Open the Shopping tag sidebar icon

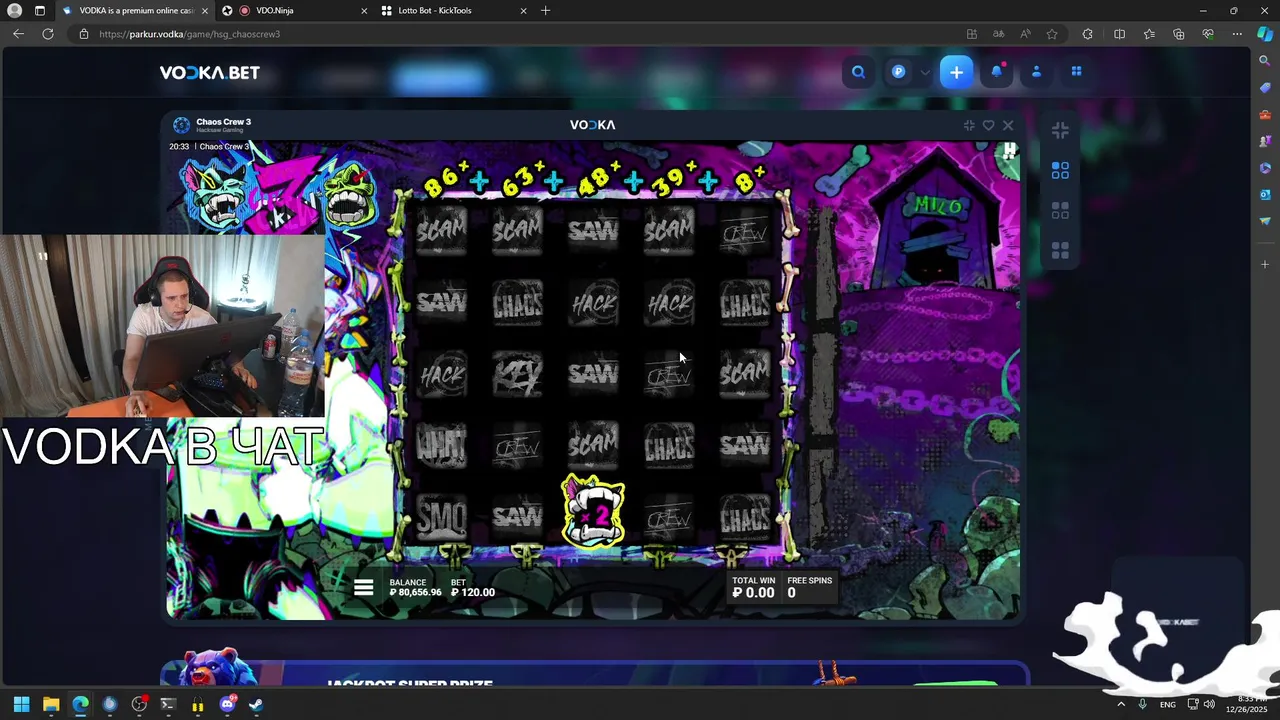pos(1265,88)
